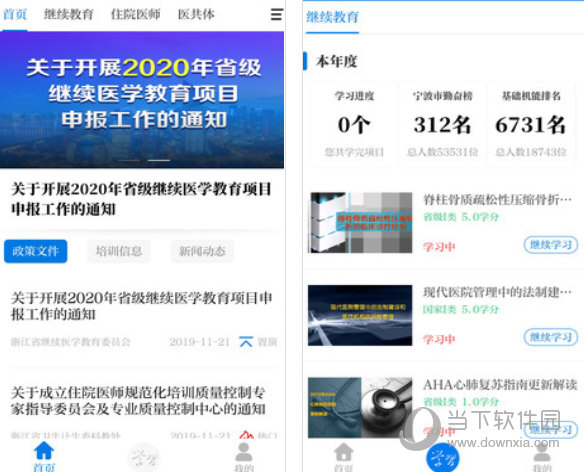Screen dimensions: 584x472
Task: Tap the 我的 profile icon in right bottom bar
Action: point(542,452)
